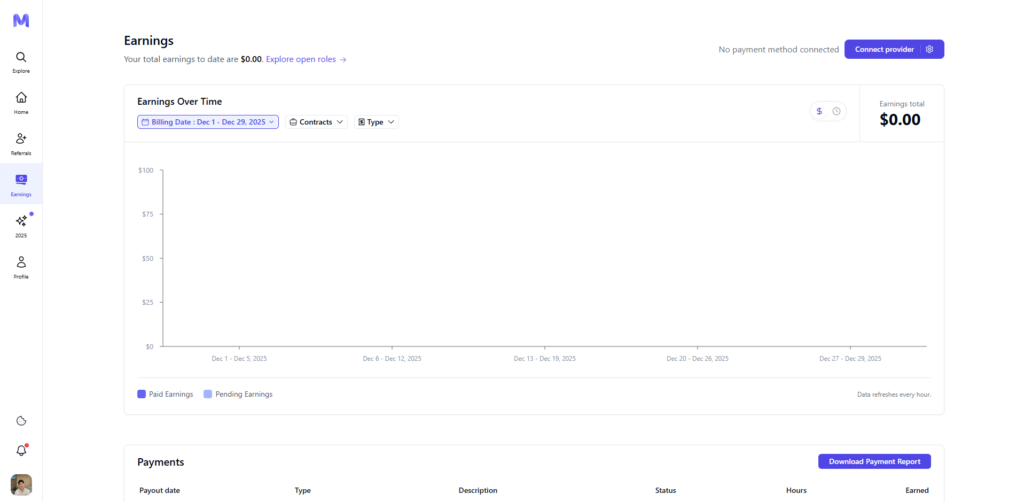Viewport: 1024px width, 502px height.
Task: Switch chart to hours clock view
Action: pos(836,111)
